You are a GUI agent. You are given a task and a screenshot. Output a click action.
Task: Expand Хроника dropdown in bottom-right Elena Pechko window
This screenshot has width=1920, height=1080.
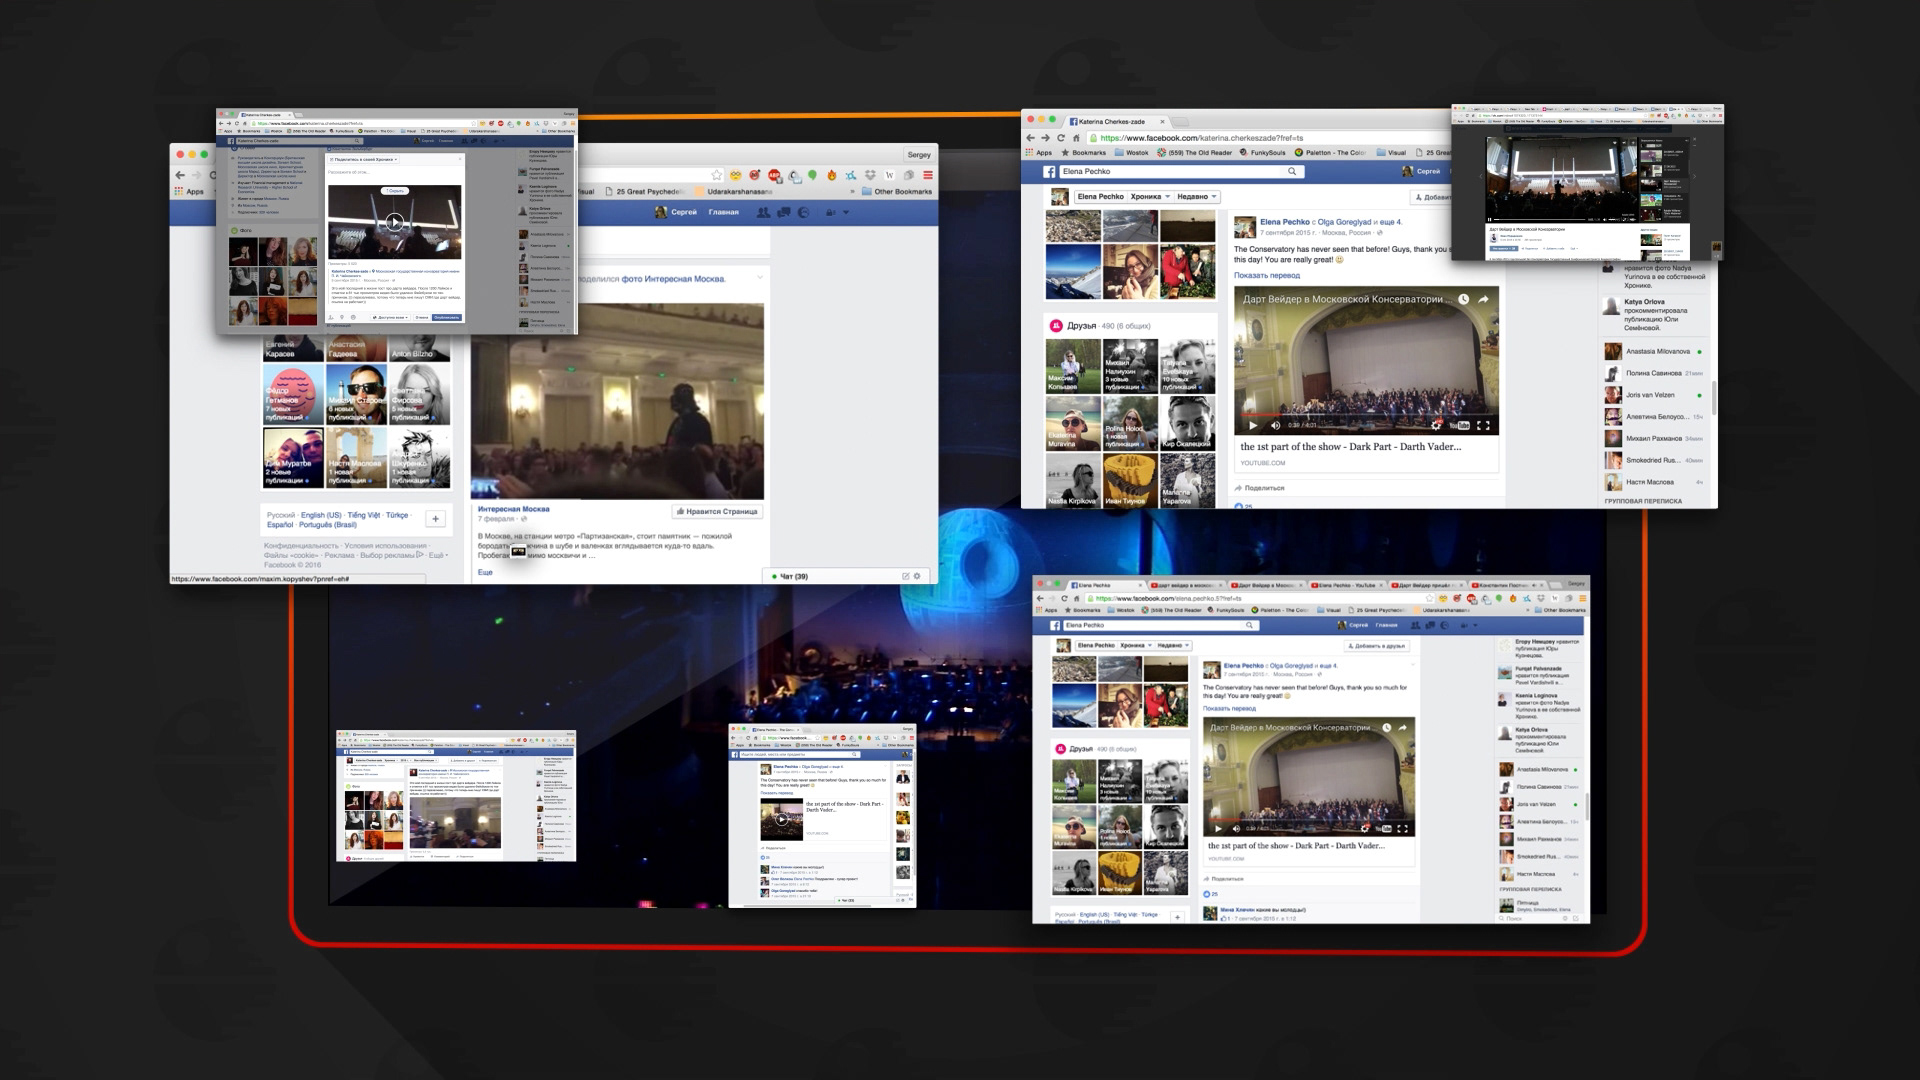coord(1135,645)
